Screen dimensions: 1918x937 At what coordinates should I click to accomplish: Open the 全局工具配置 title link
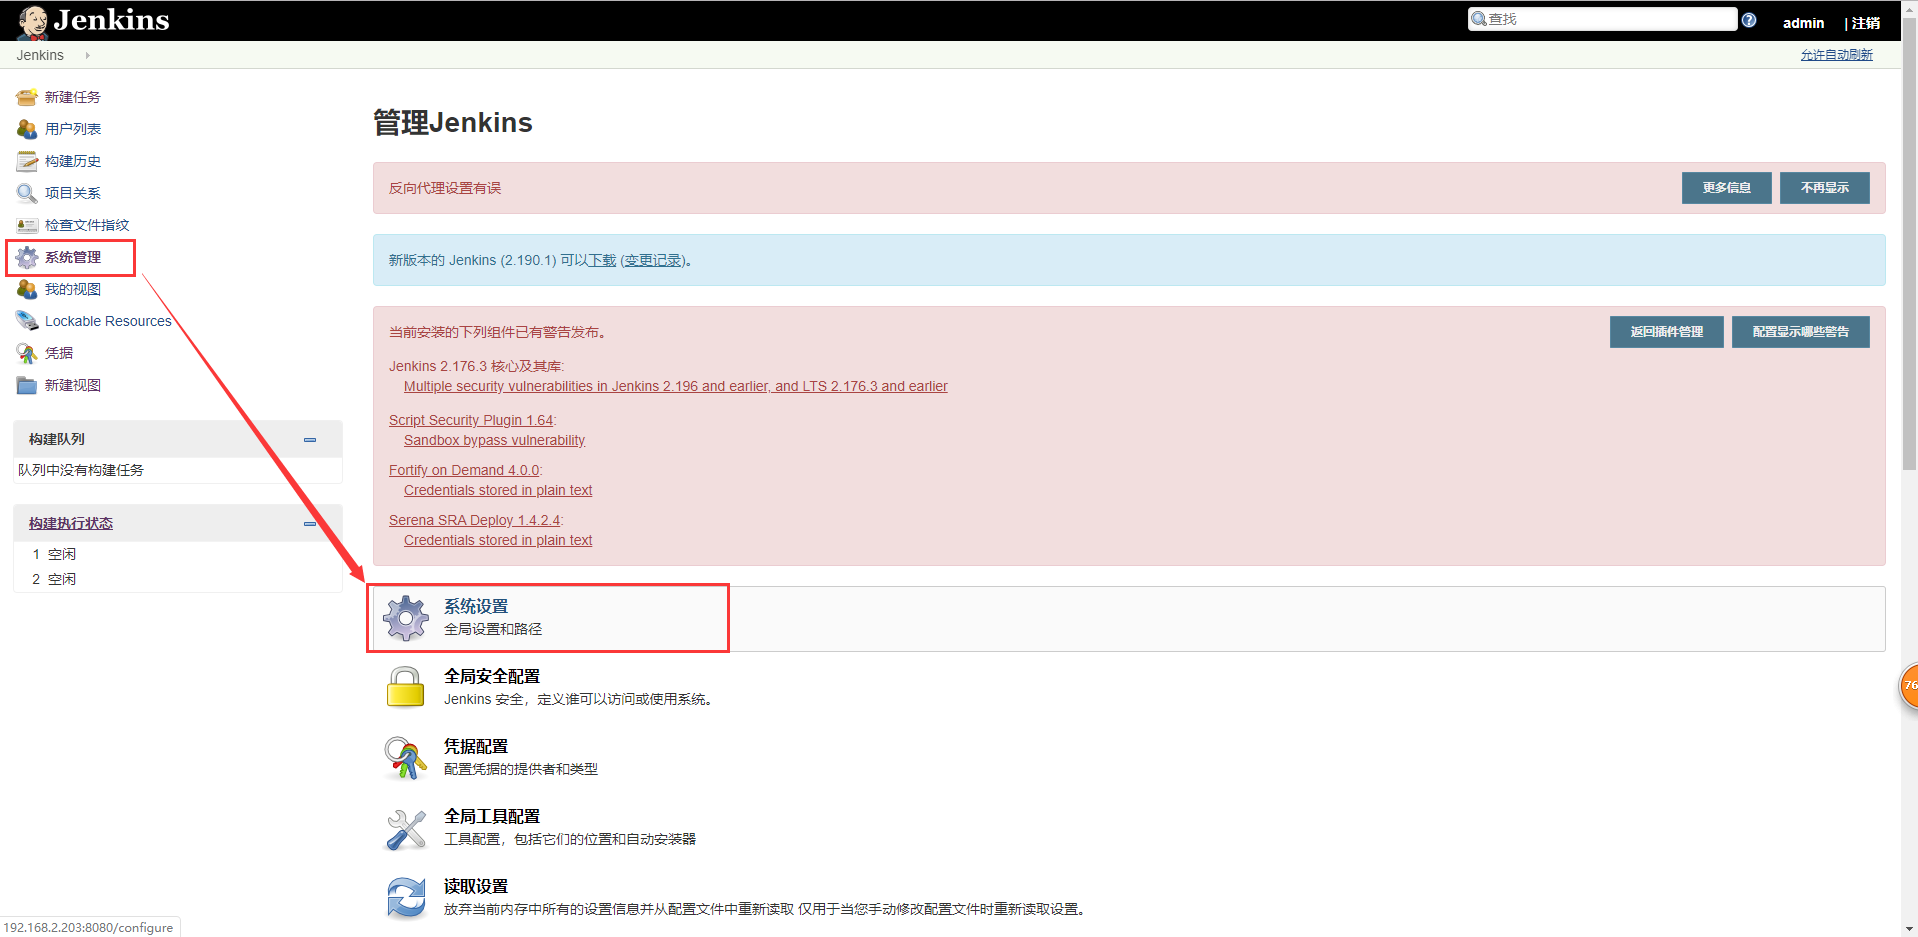click(492, 816)
